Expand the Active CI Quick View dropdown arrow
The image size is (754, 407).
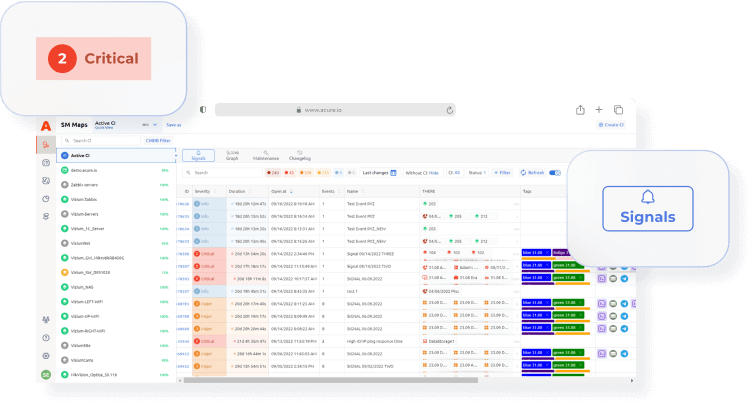[155, 125]
